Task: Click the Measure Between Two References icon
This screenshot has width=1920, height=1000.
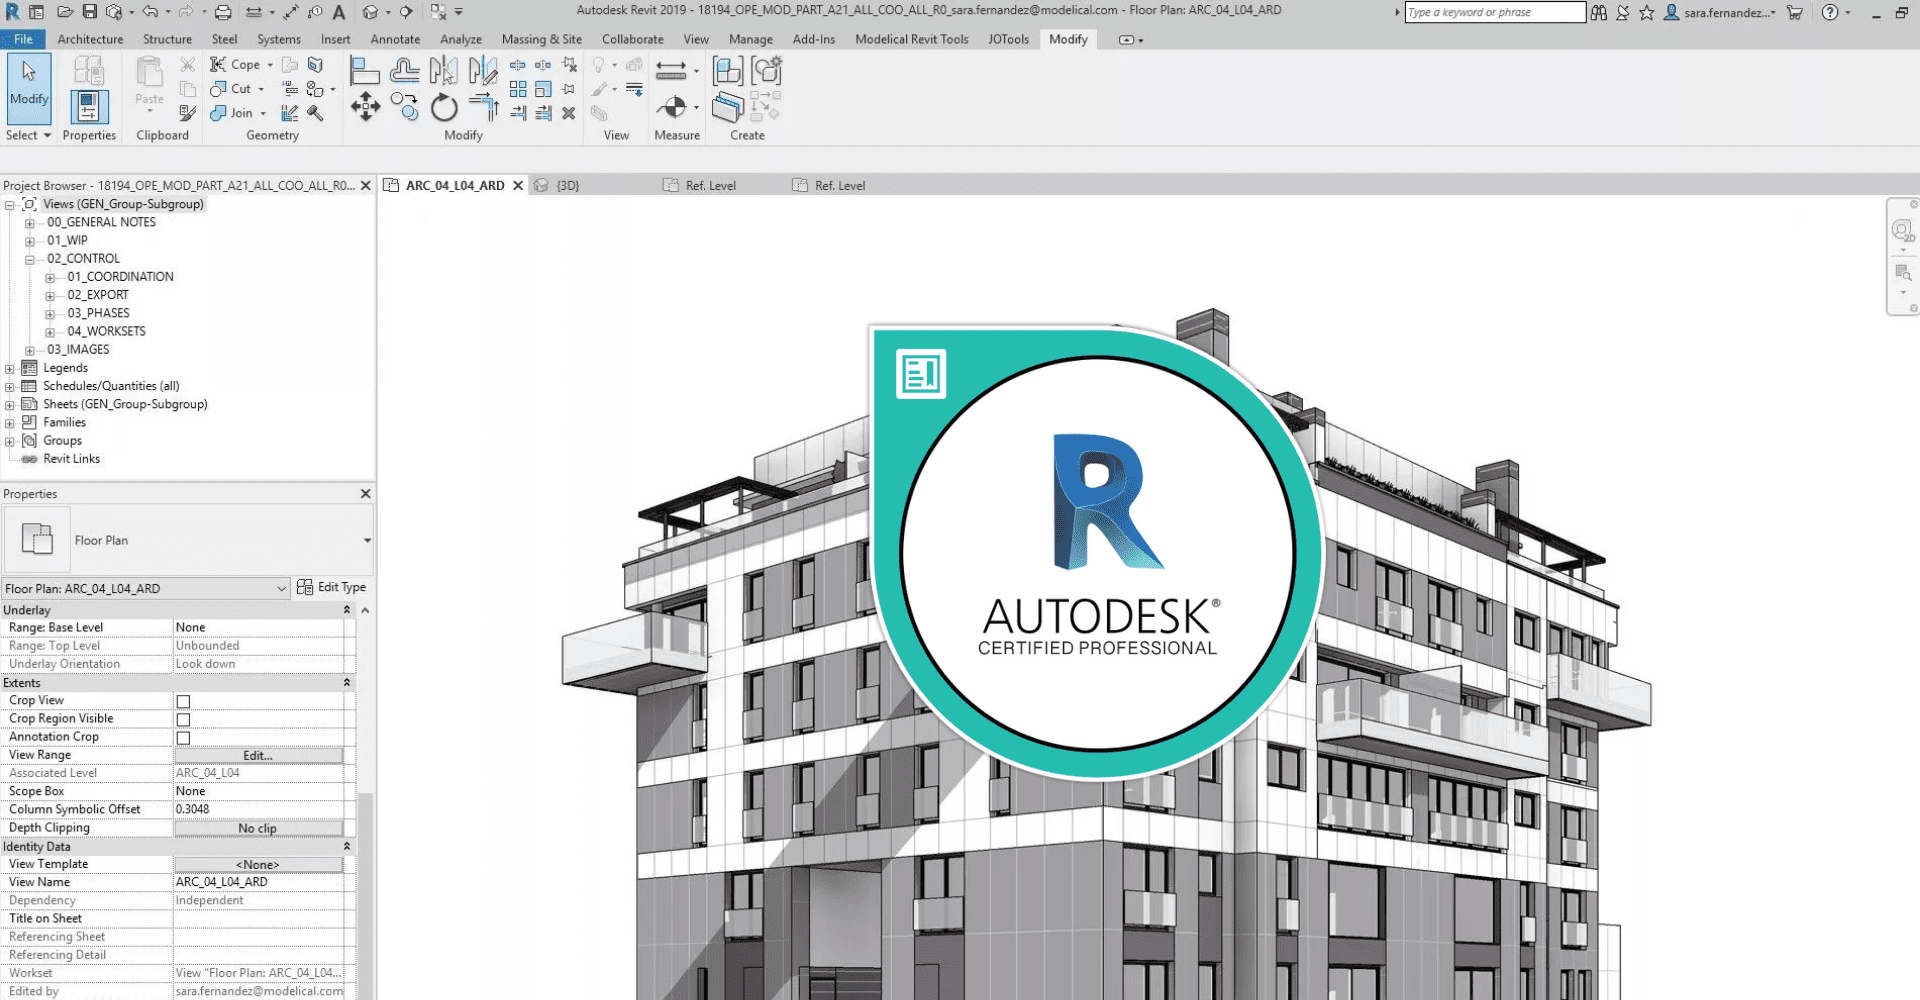Action: pos(671,70)
